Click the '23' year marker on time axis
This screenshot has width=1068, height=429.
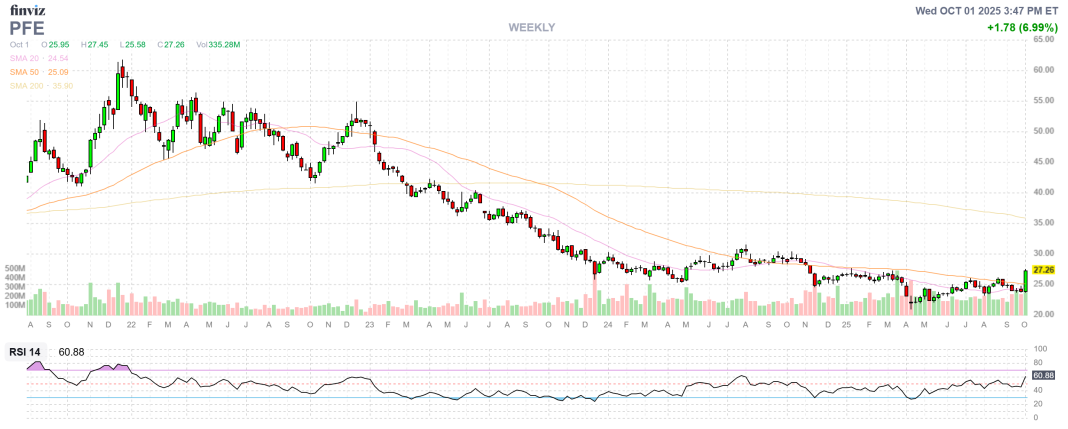pos(368,325)
